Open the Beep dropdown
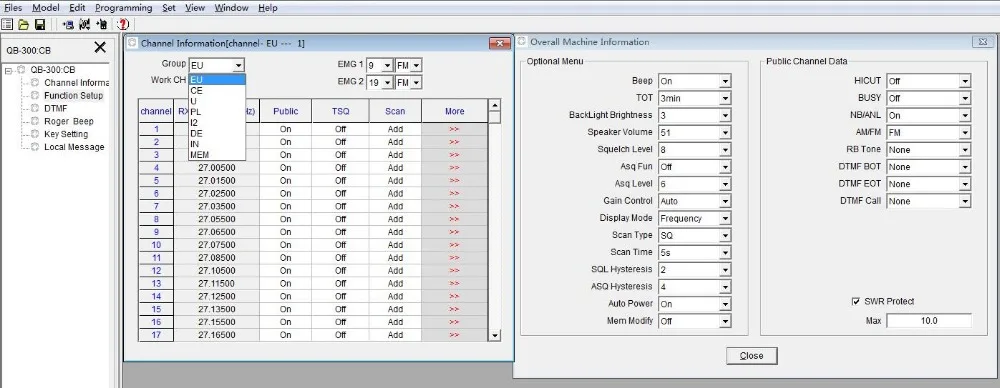Screen dimensions: 1000x388 pos(724,82)
